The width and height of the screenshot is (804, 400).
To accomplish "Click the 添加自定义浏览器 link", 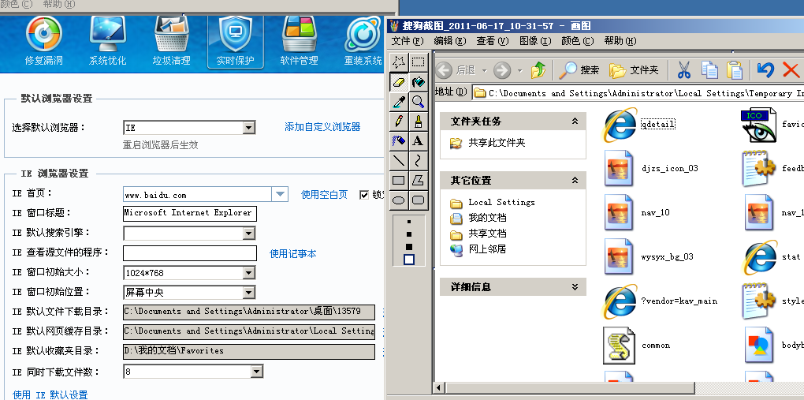I will pos(322,128).
